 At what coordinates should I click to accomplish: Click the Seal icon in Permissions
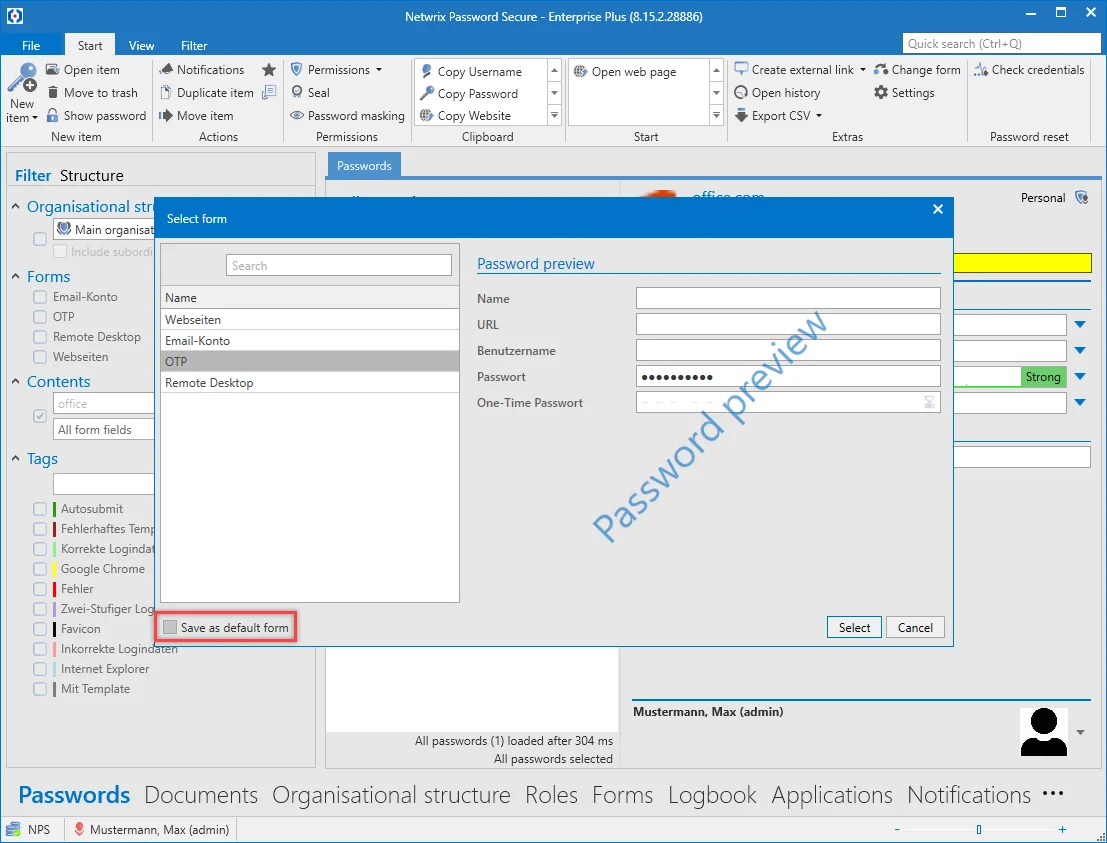point(297,92)
